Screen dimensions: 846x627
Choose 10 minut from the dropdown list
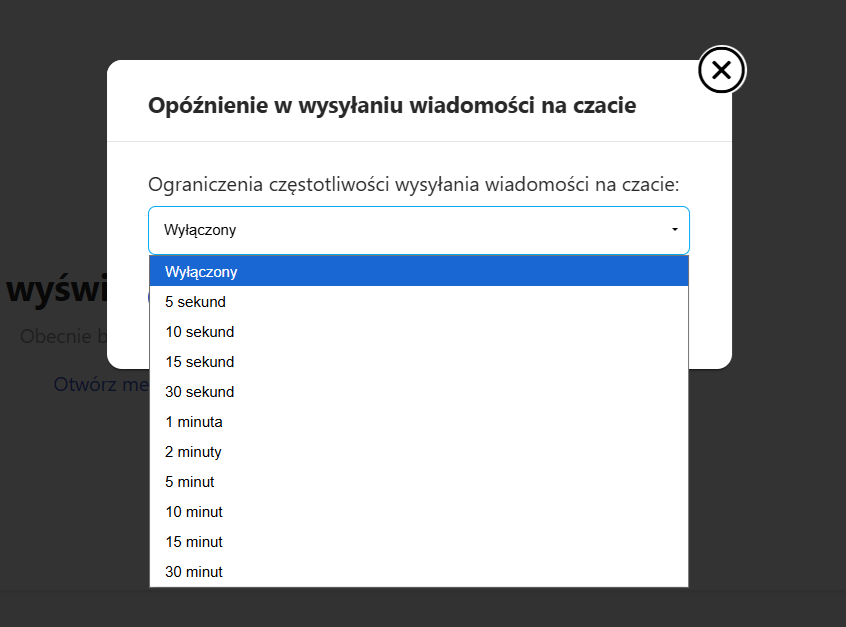coord(419,512)
